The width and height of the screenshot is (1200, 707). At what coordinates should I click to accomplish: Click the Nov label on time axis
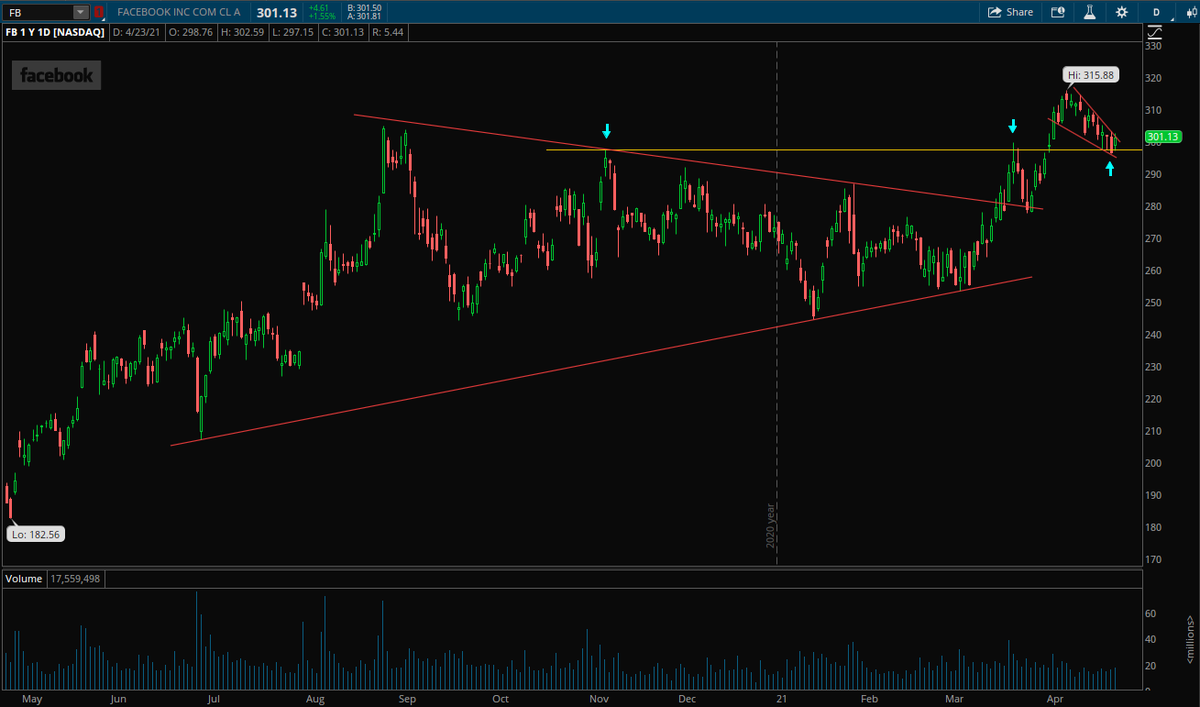click(599, 698)
